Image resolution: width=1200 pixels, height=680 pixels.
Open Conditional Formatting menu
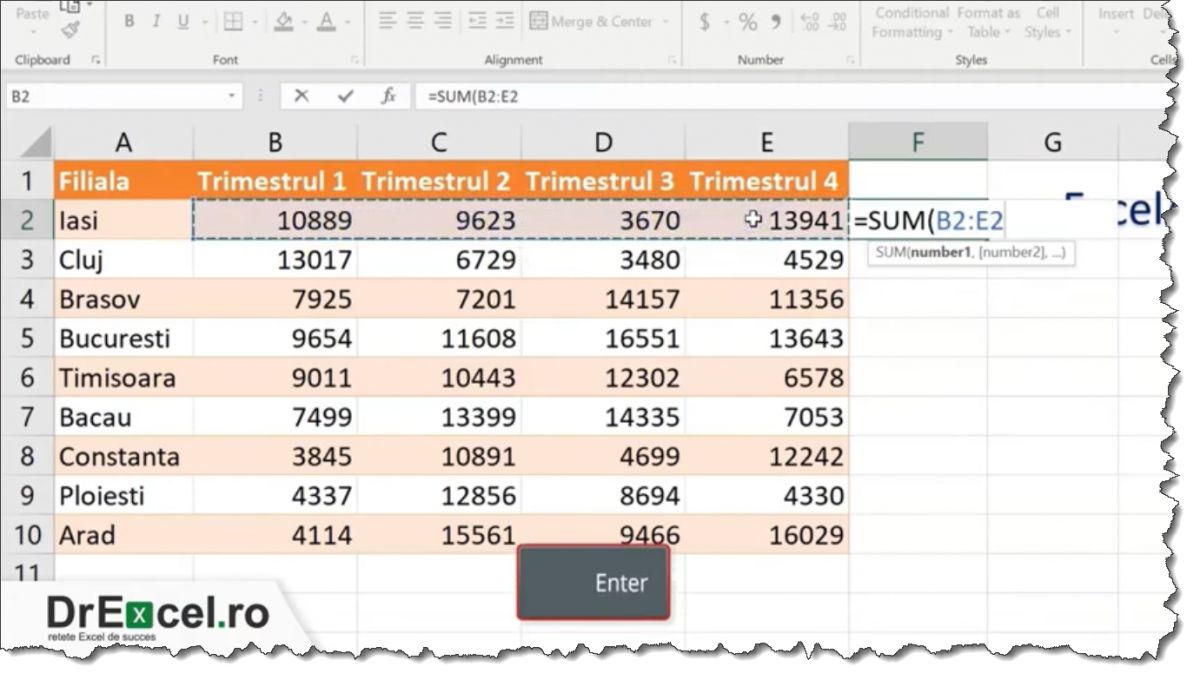coord(911,22)
